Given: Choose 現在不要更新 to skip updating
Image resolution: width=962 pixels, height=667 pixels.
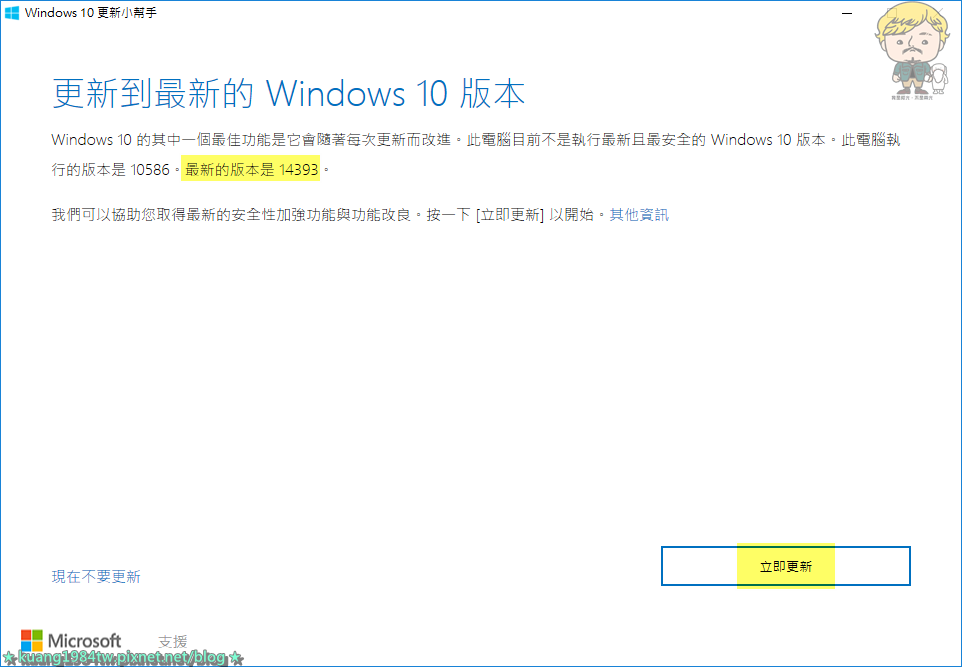Looking at the screenshot, I should [x=96, y=576].
